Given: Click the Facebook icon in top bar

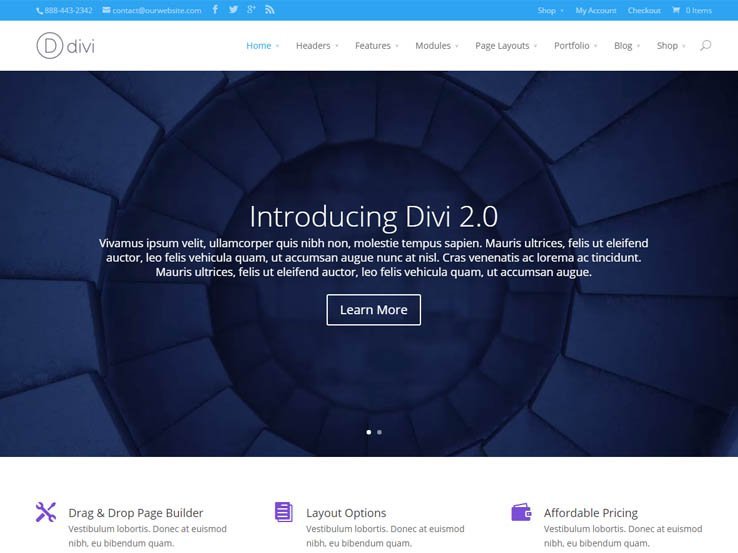Looking at the screenshot, I should click(215, 9).
